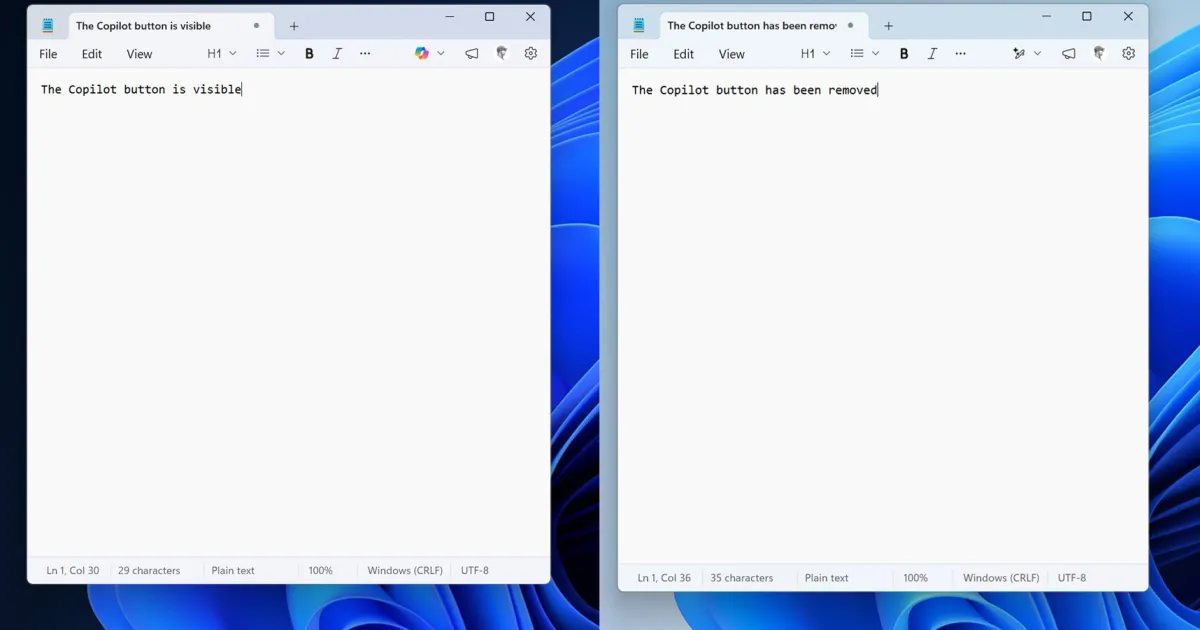Expand the H1 heading dropdown in the right Notepad window
1200x630 pixels.
[x=816, y=54]
